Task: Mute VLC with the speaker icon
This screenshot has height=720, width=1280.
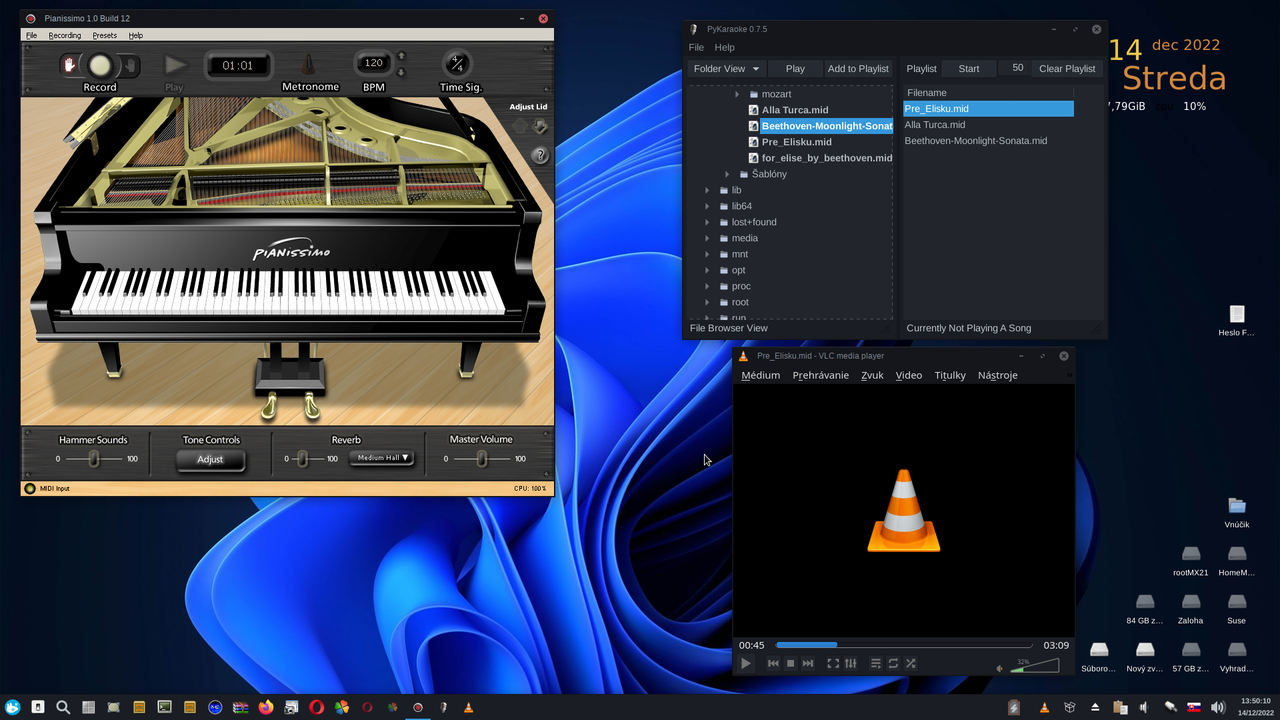Action: coord(1000,668)
